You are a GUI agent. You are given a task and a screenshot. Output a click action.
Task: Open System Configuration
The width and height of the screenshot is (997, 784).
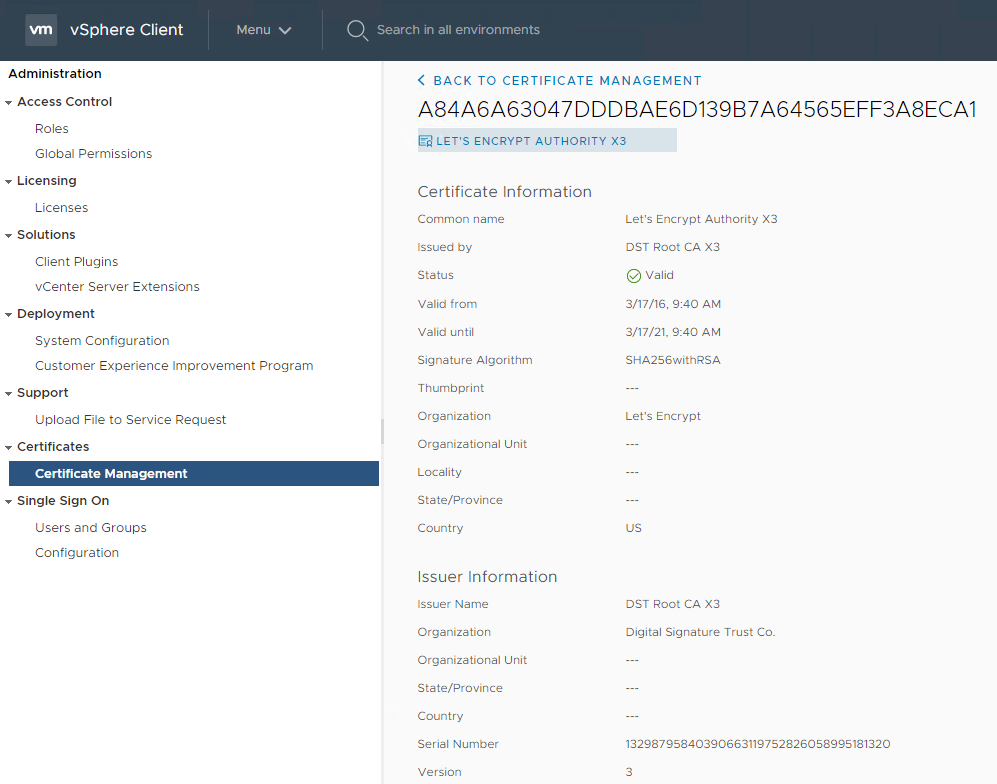click(102, 341)
